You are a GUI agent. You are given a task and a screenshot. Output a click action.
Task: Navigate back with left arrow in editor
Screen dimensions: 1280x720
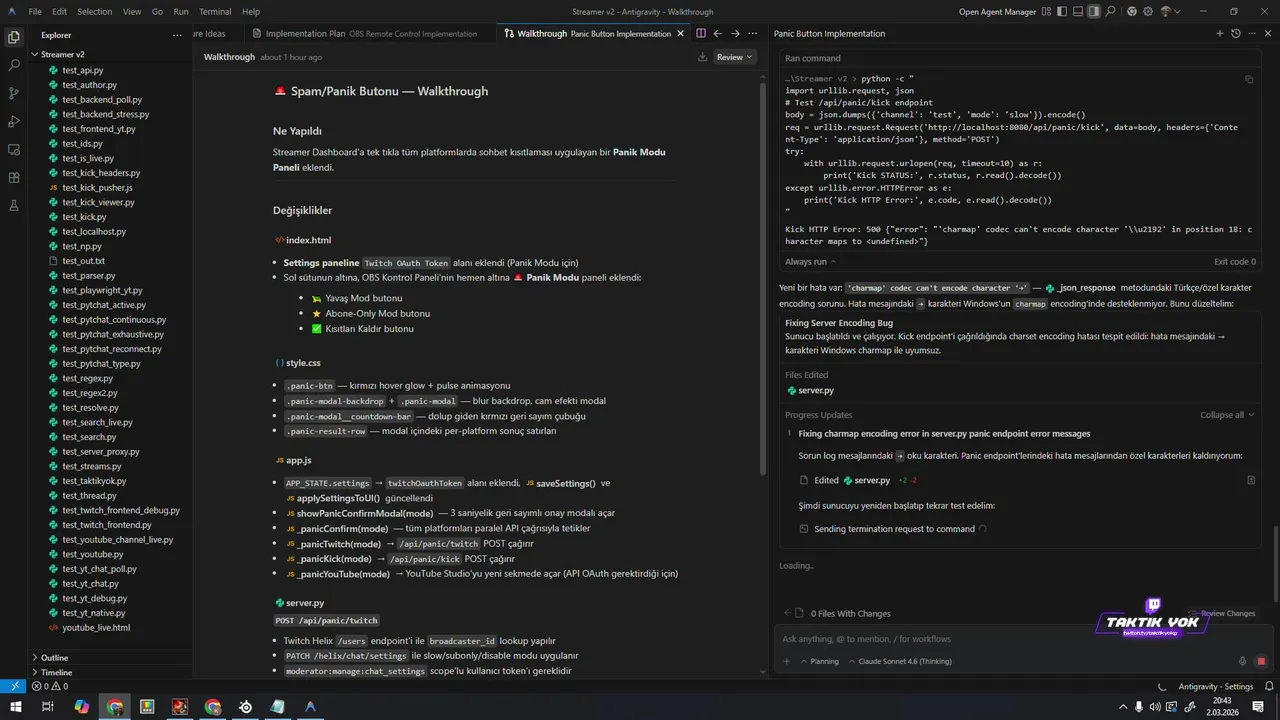[717, 33]
